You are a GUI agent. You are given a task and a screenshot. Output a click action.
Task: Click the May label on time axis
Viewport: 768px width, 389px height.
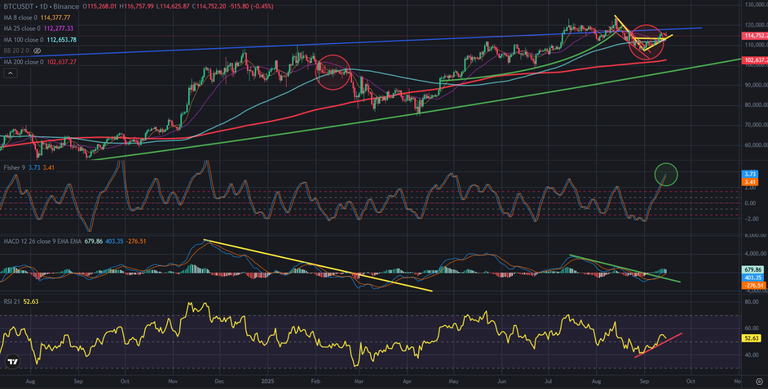point(454,380)
